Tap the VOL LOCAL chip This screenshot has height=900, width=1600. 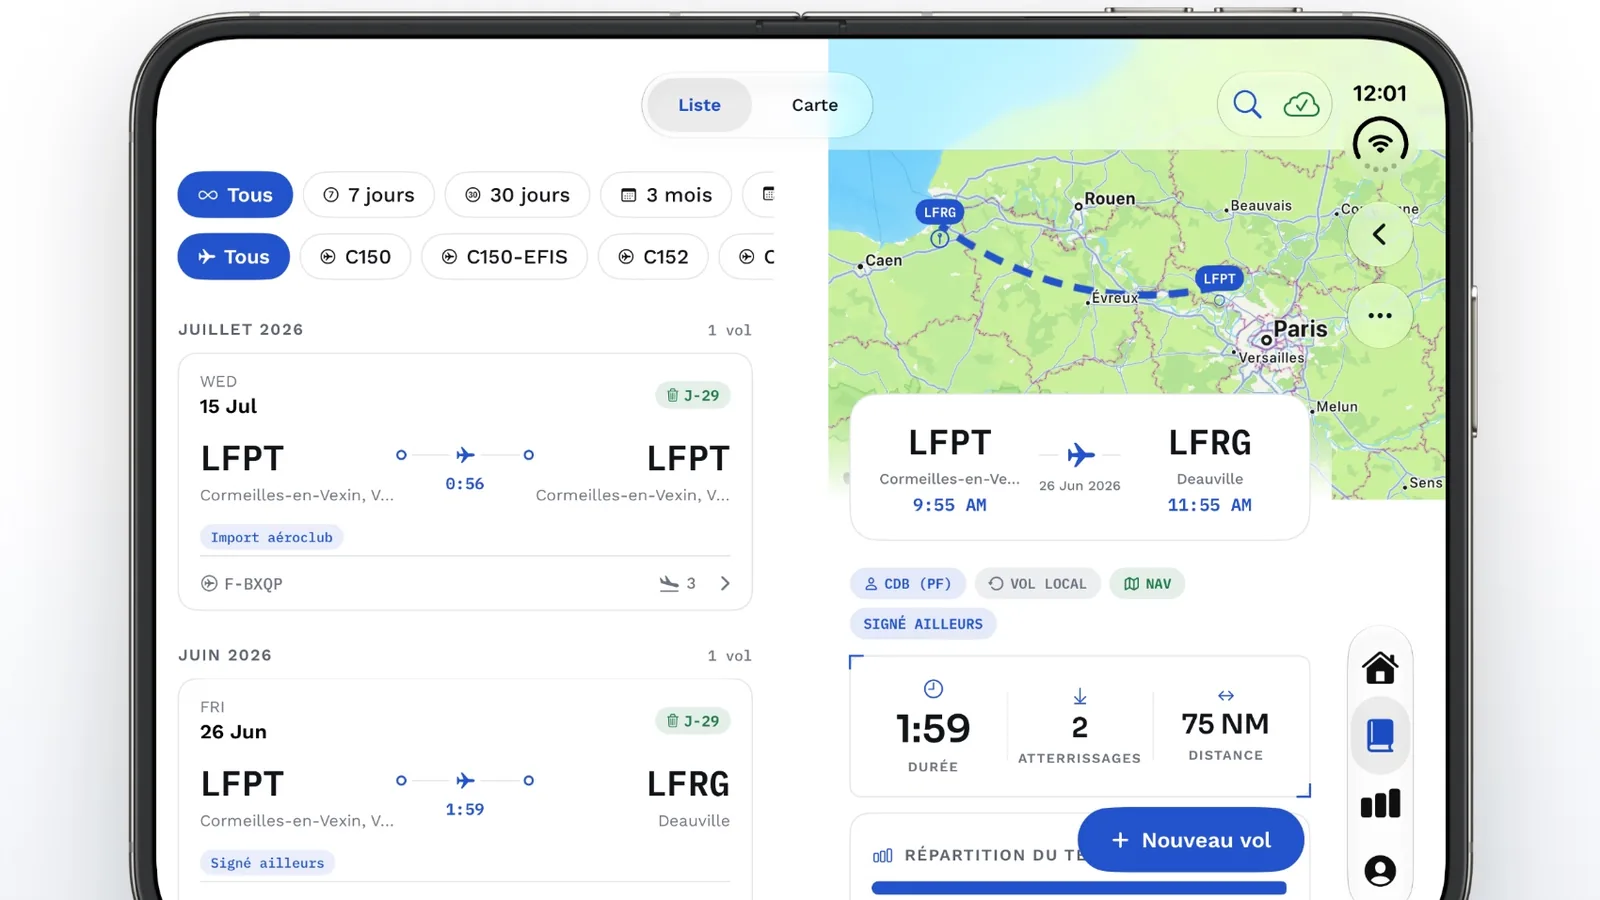click(x=1038, y=584)
